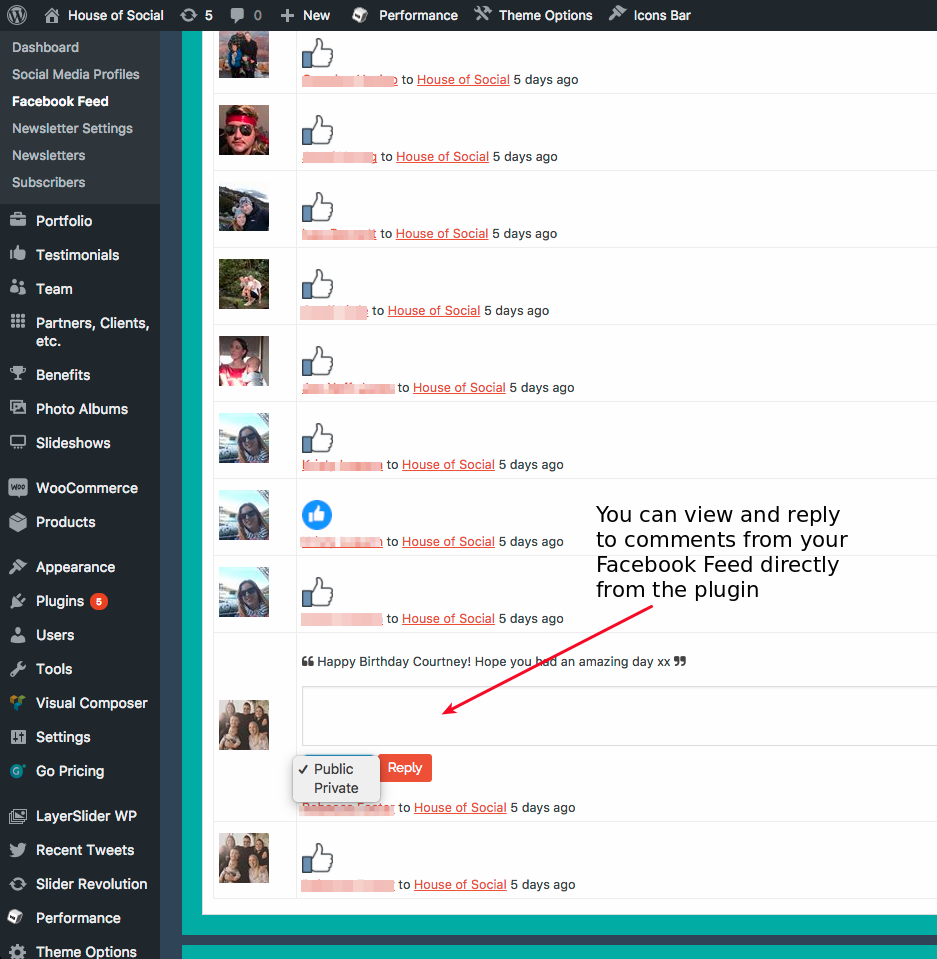Image resolution: width=937 pixels, height=959 pixels.
Task: Click the Benefits trophy icon
Action: [x=18, y=373]
